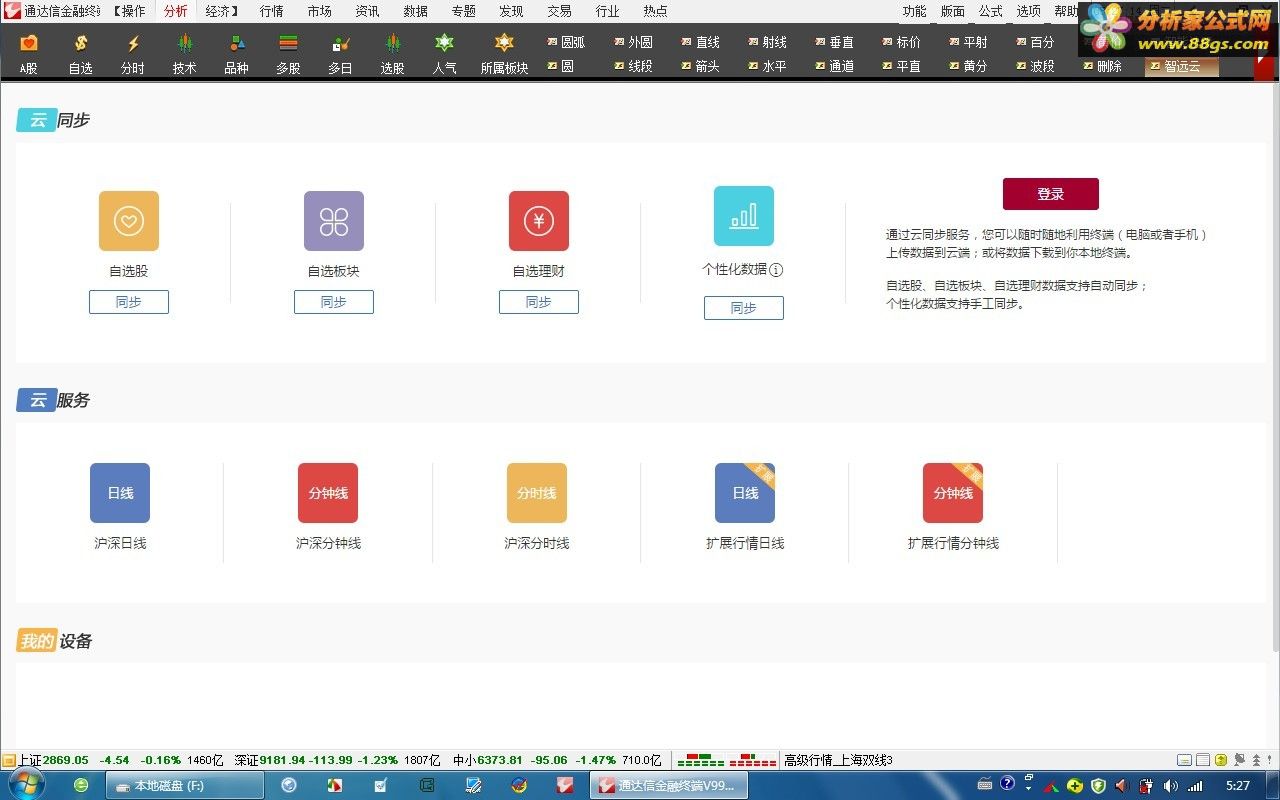Open the 行情 menu

[271, 11]
